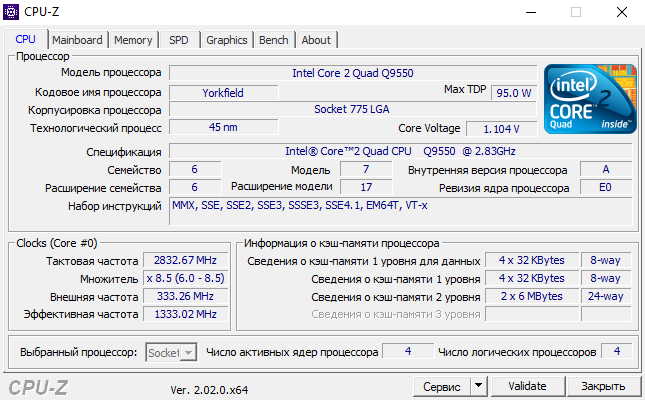Click the L2 cache value 2 x 6 MBytes
This screenshot has width=645, height=400.
click(532, 296)
